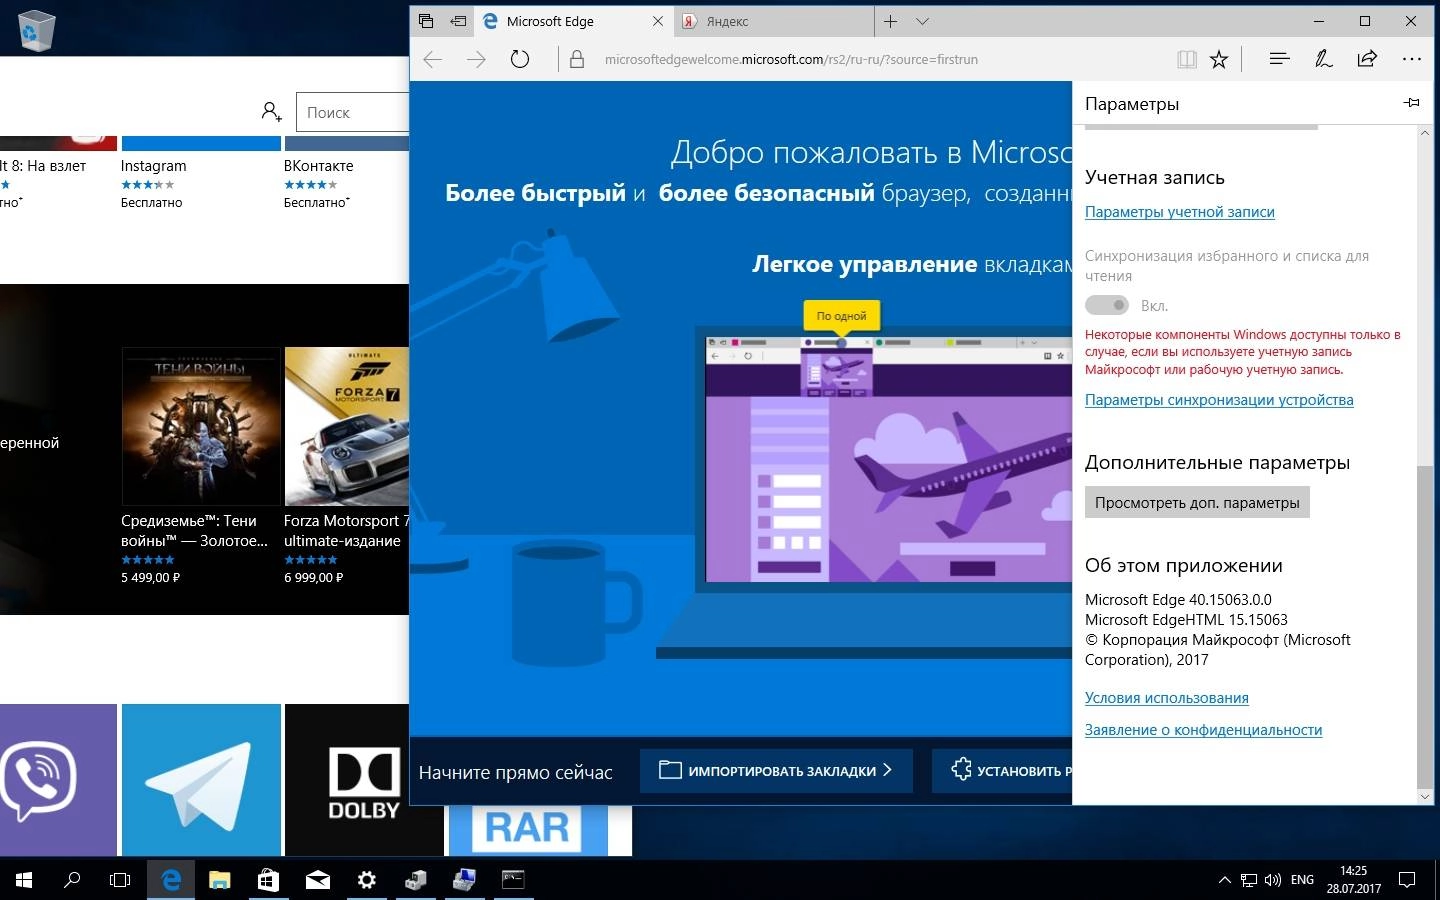The width and height of the screenshot is (1440, 900).
Task: Toggle sync favorites switch Вкл.
Action: tap(1106, 305)
